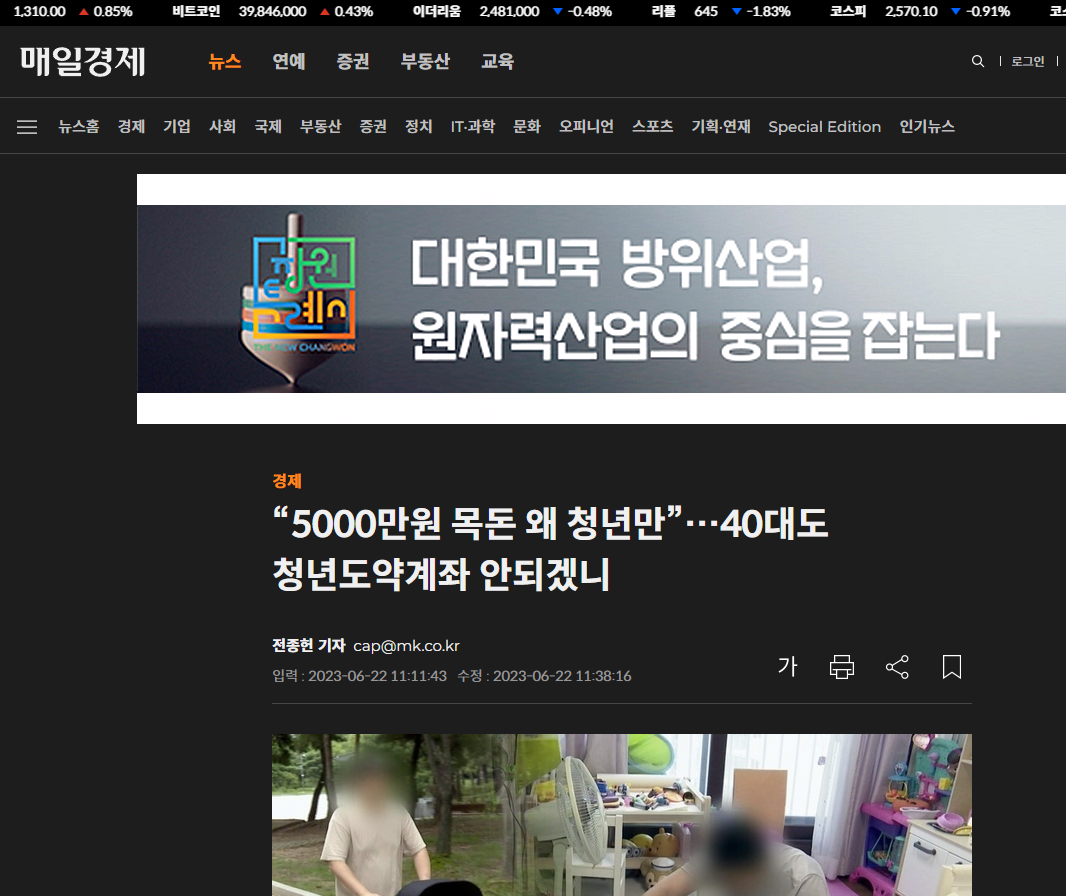Click the article photo below the headline

[x=621, y=815]
